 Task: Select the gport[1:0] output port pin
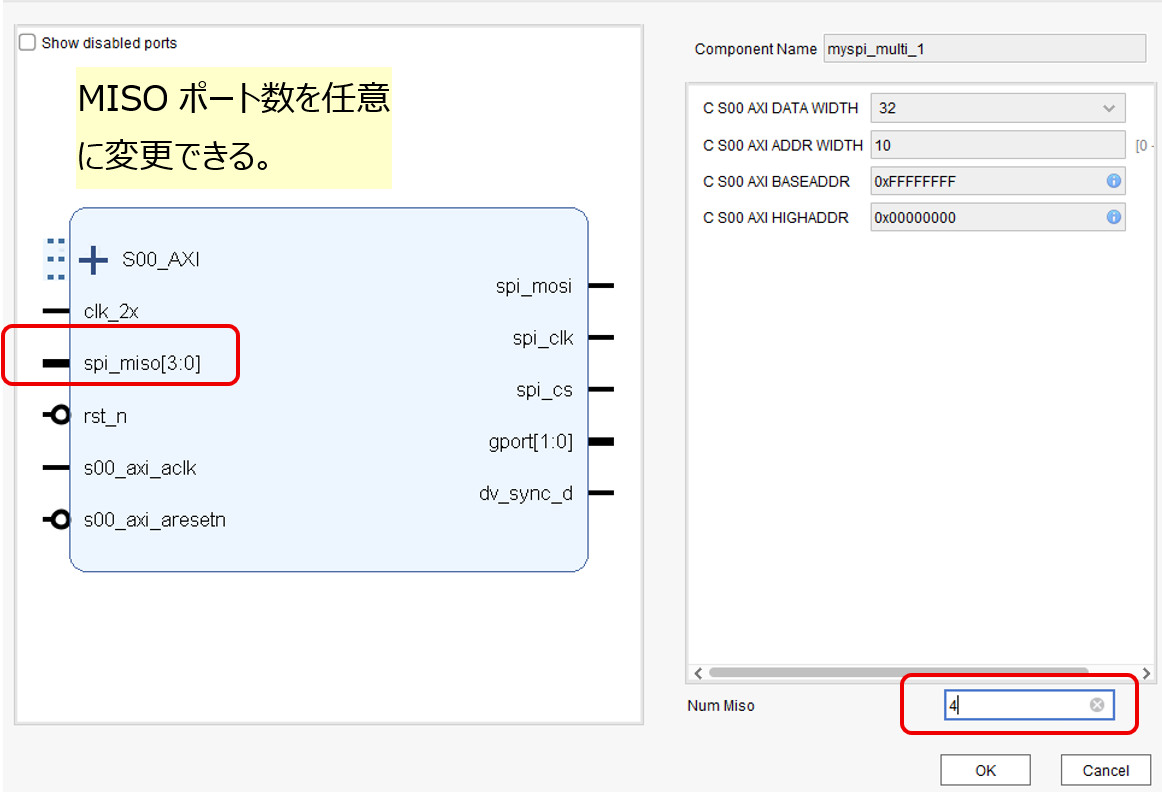pos(601,441)
